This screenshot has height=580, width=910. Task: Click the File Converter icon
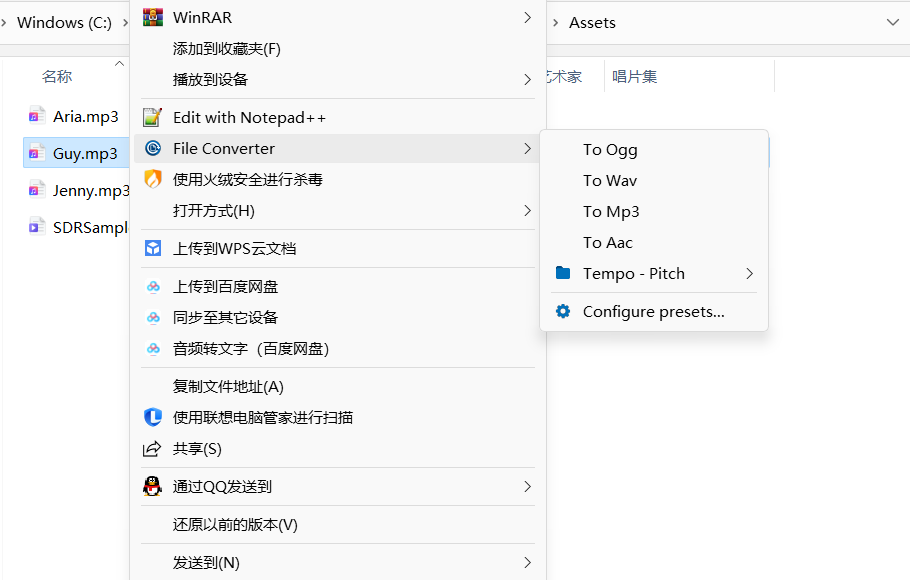[153, 148]
